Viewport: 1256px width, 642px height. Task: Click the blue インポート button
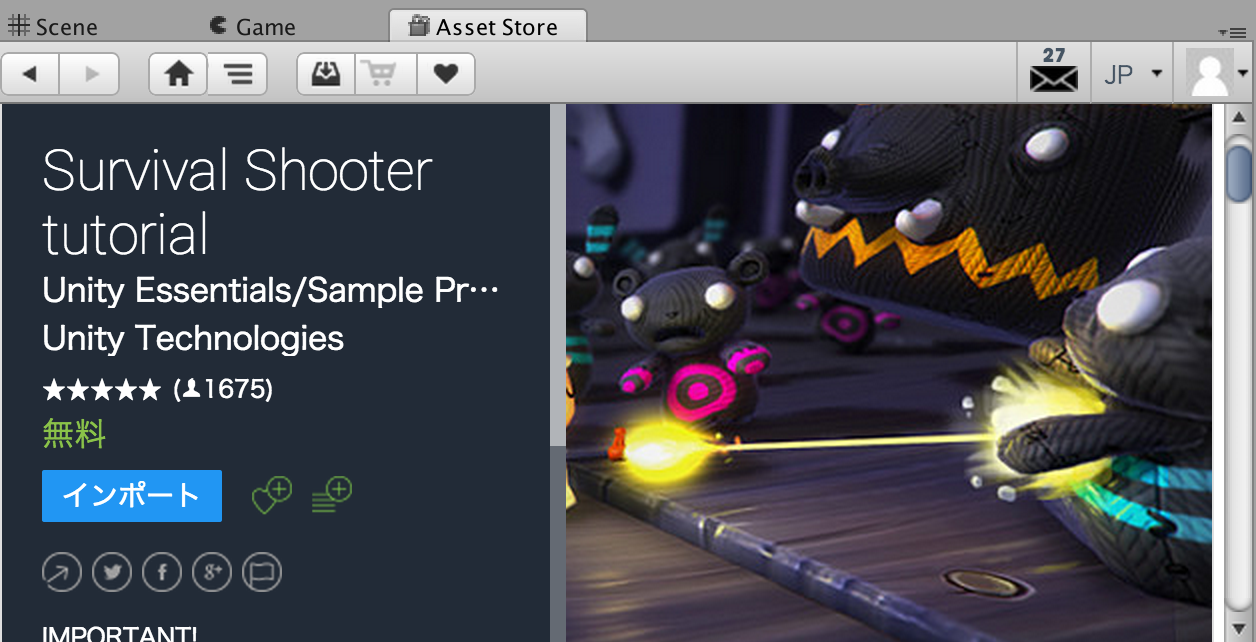click(x=132, y=496)
